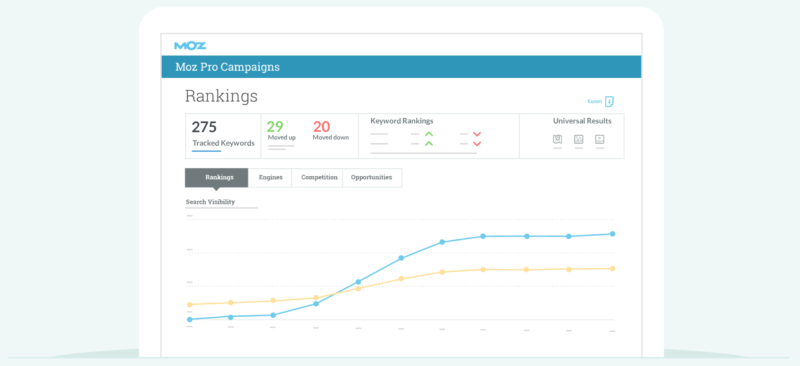The image size is (800, 366).
Task: Click the Moz Pro Campaigns header
Action: pos(228,67)
